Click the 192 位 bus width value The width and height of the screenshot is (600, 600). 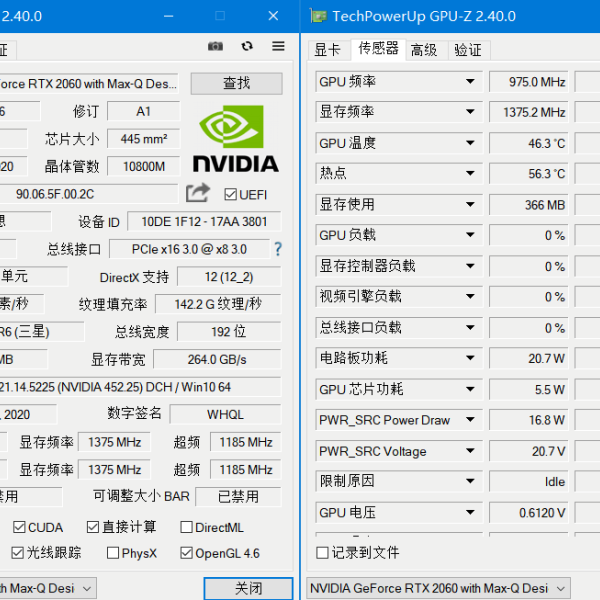coord(229,331)
